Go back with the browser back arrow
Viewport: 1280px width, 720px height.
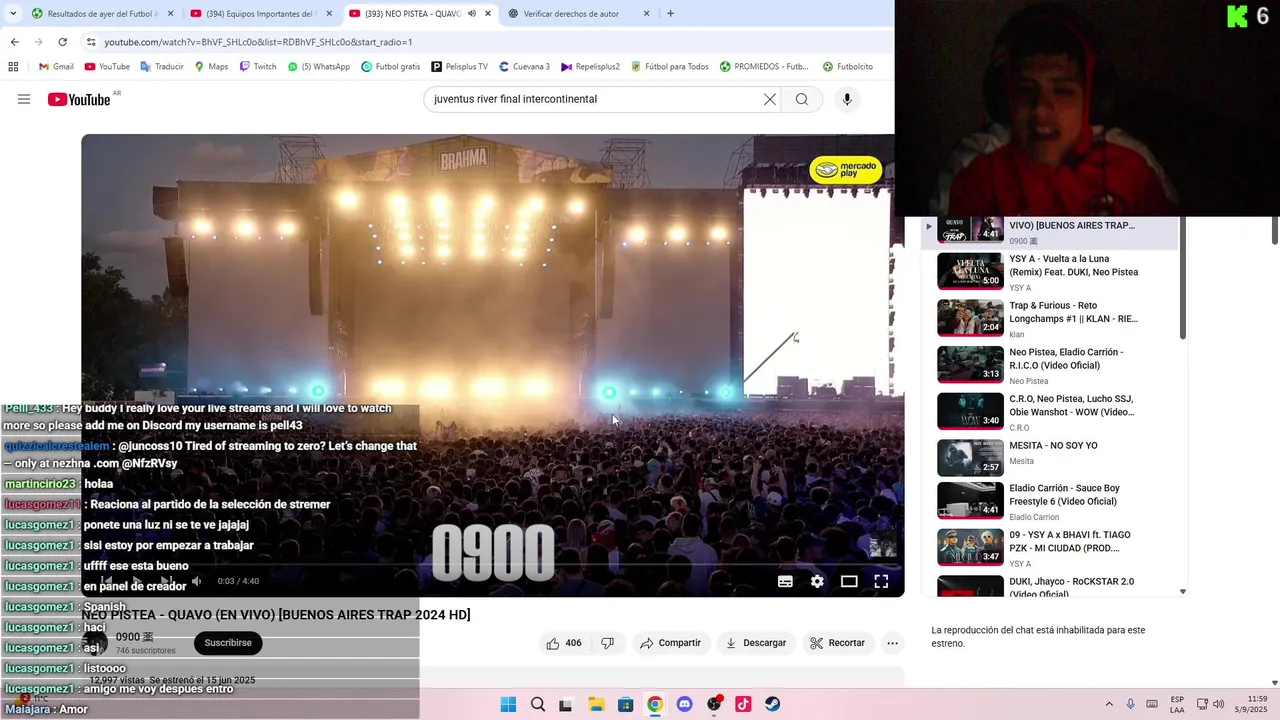pyautogui.click(x=14, y=42)
